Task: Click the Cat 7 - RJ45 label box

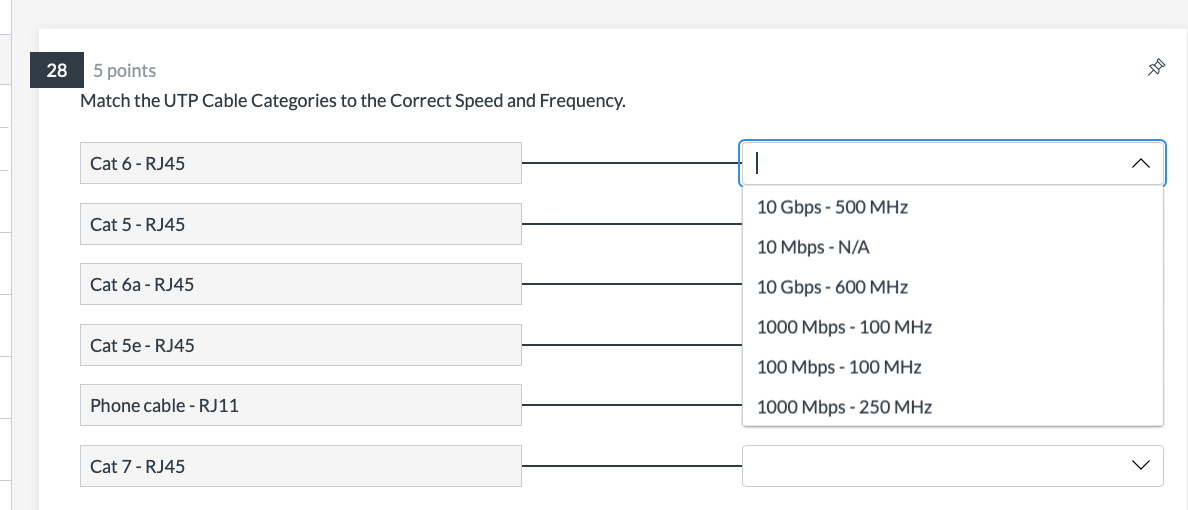Action: point(301,465)
